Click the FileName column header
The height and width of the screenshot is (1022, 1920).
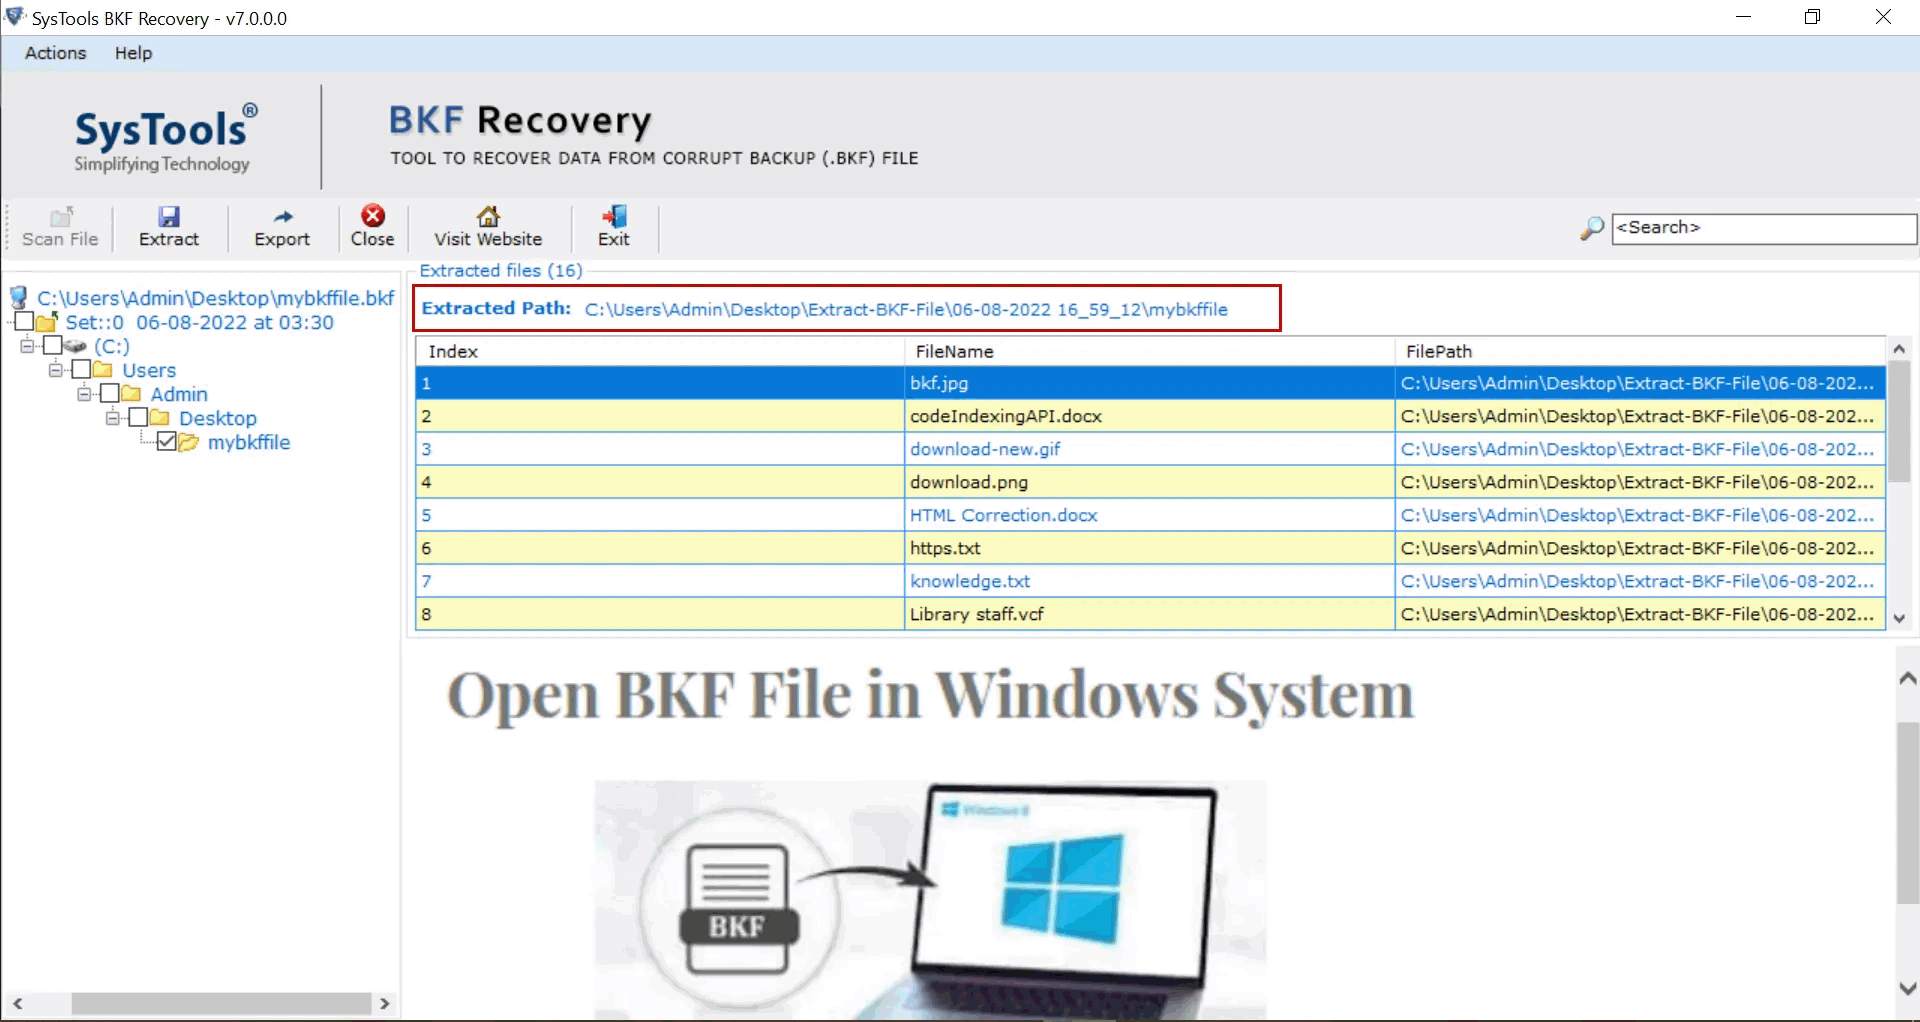click(1149, 351)
